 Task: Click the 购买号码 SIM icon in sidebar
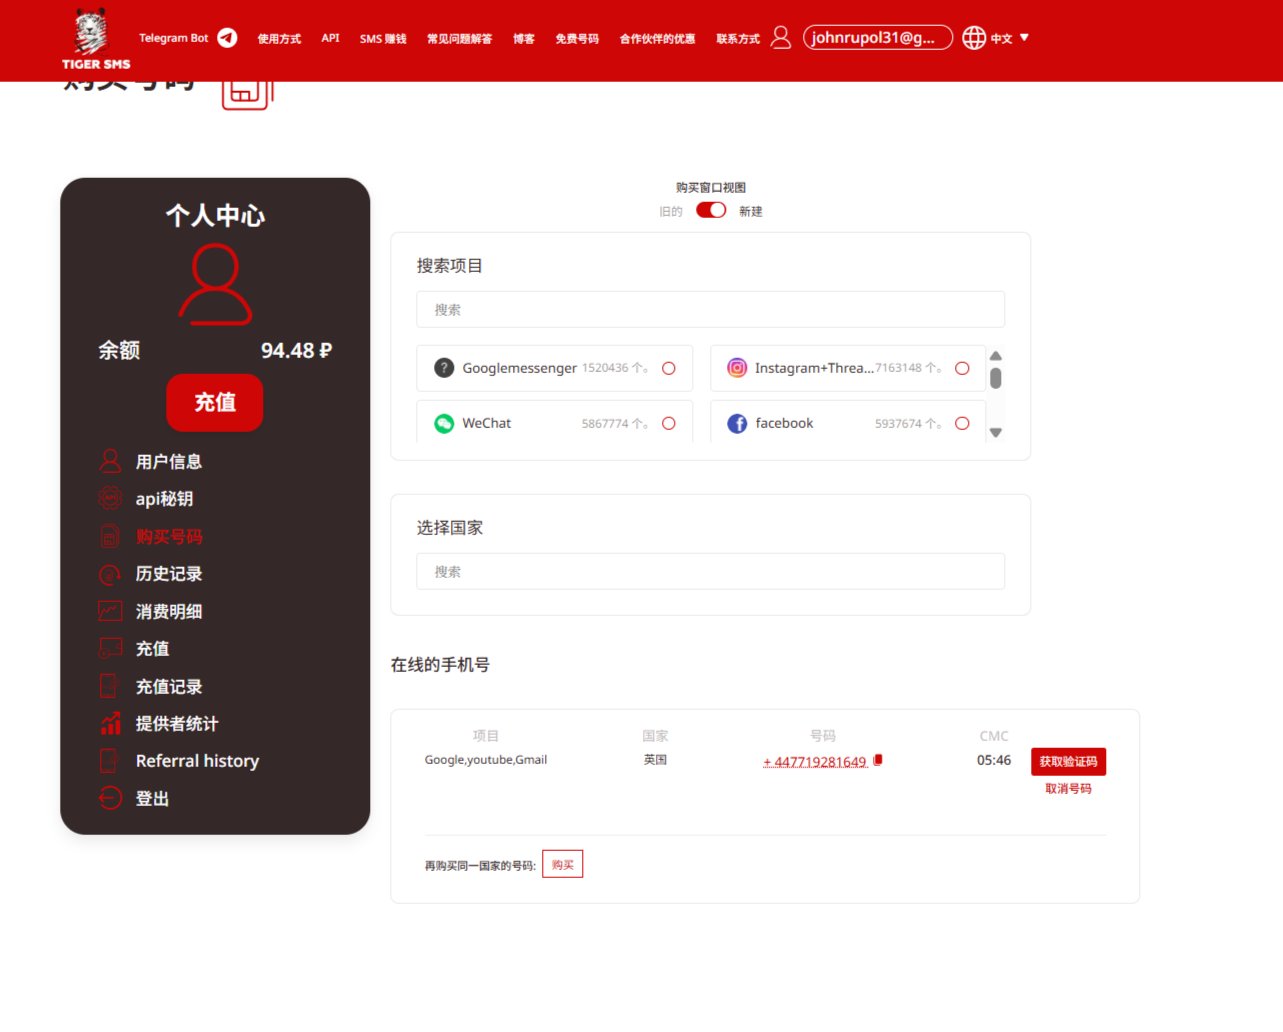point(110,536)
